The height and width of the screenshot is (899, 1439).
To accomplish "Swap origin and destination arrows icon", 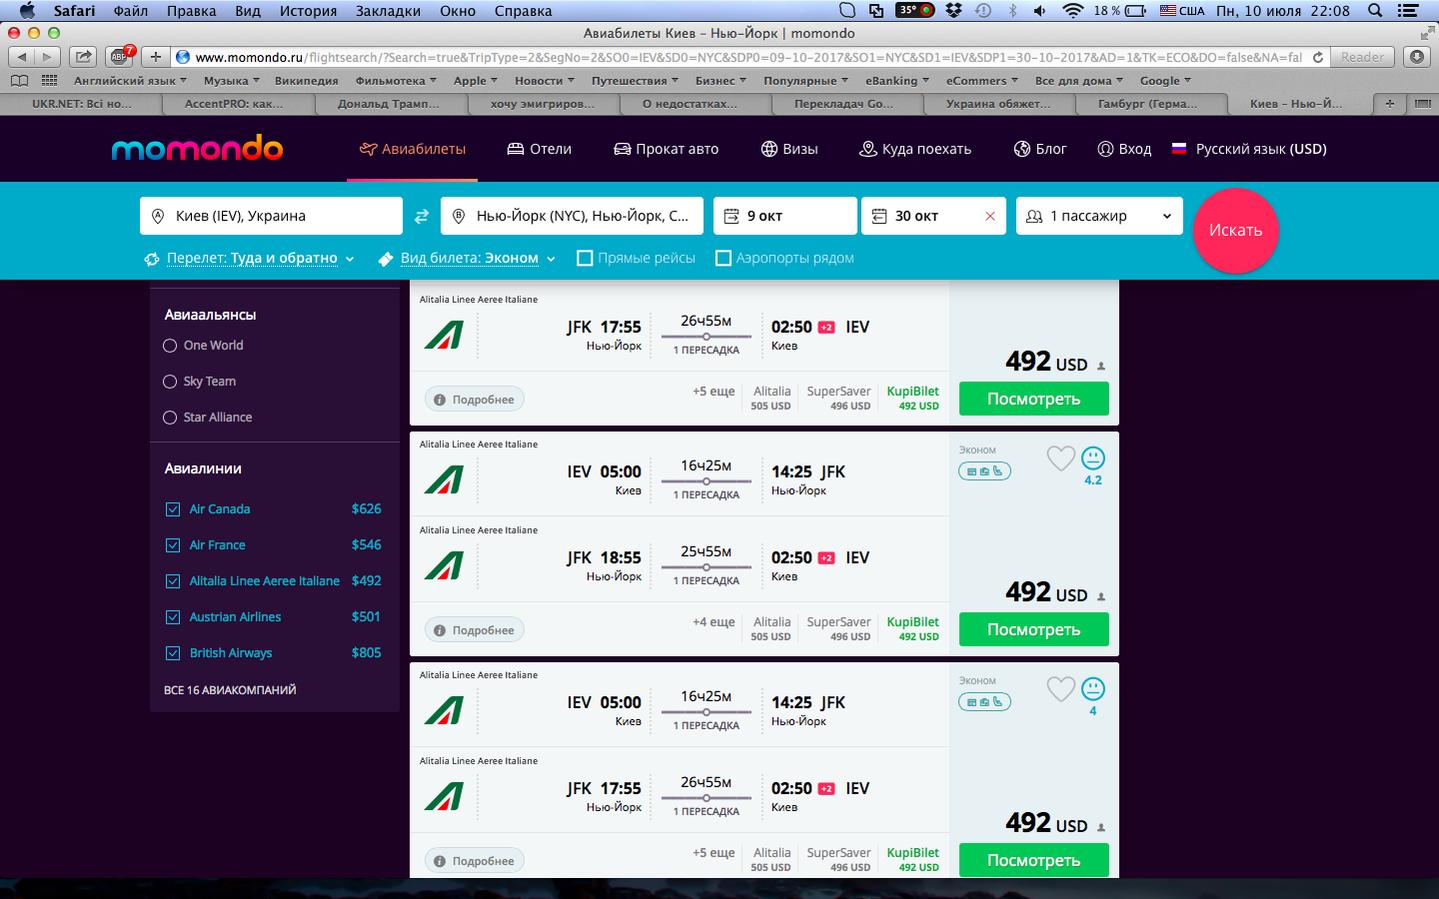I will (x=421, y=216).
